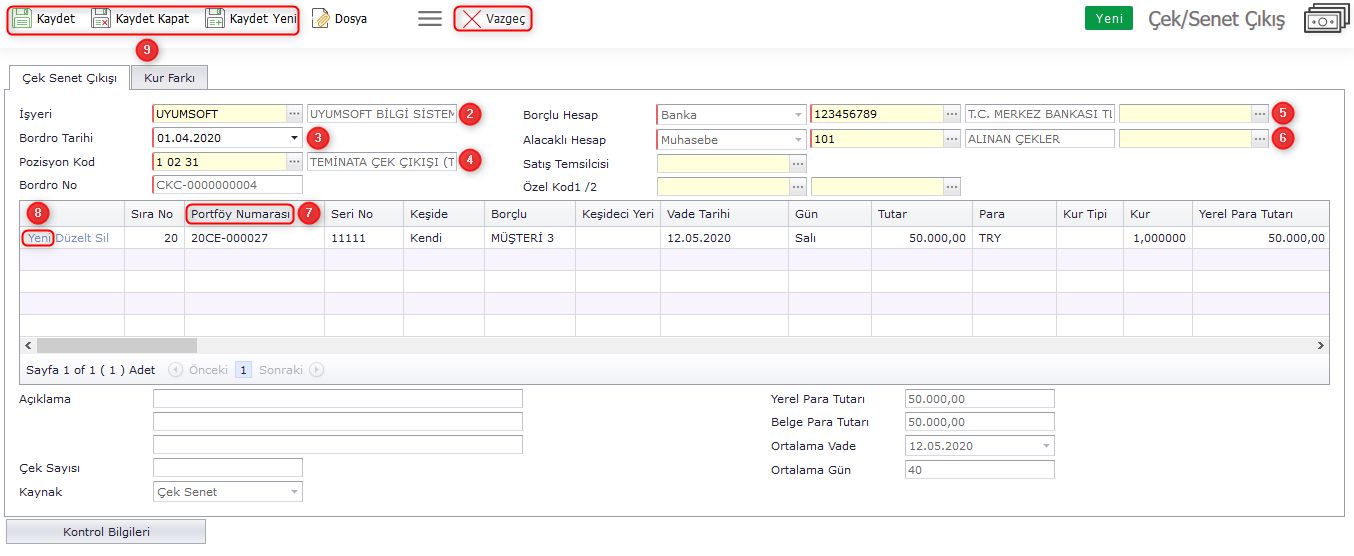1354x556 pixels.
Task: Open the Kaynak Çek Senet dropdown
Action: [294, 492]
